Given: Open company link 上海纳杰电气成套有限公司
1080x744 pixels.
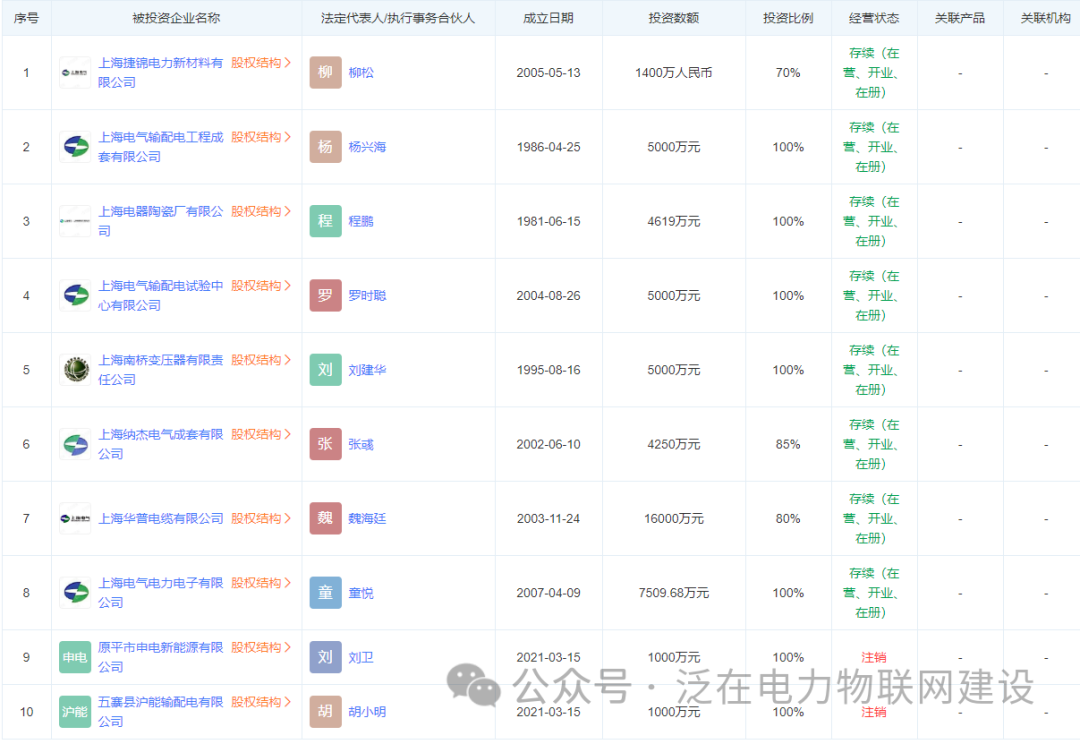Looking at the screenshot, I should tap(160, 444).
